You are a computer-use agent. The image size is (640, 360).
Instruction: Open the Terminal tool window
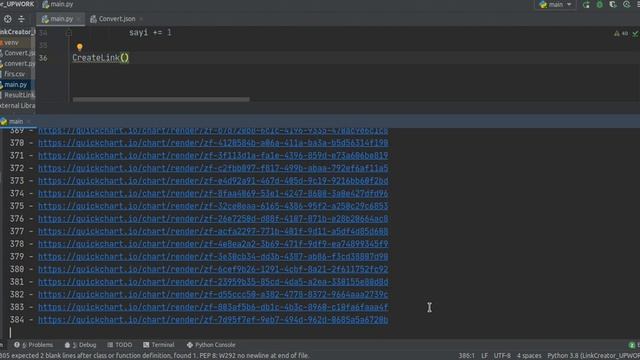coord(159,345)
